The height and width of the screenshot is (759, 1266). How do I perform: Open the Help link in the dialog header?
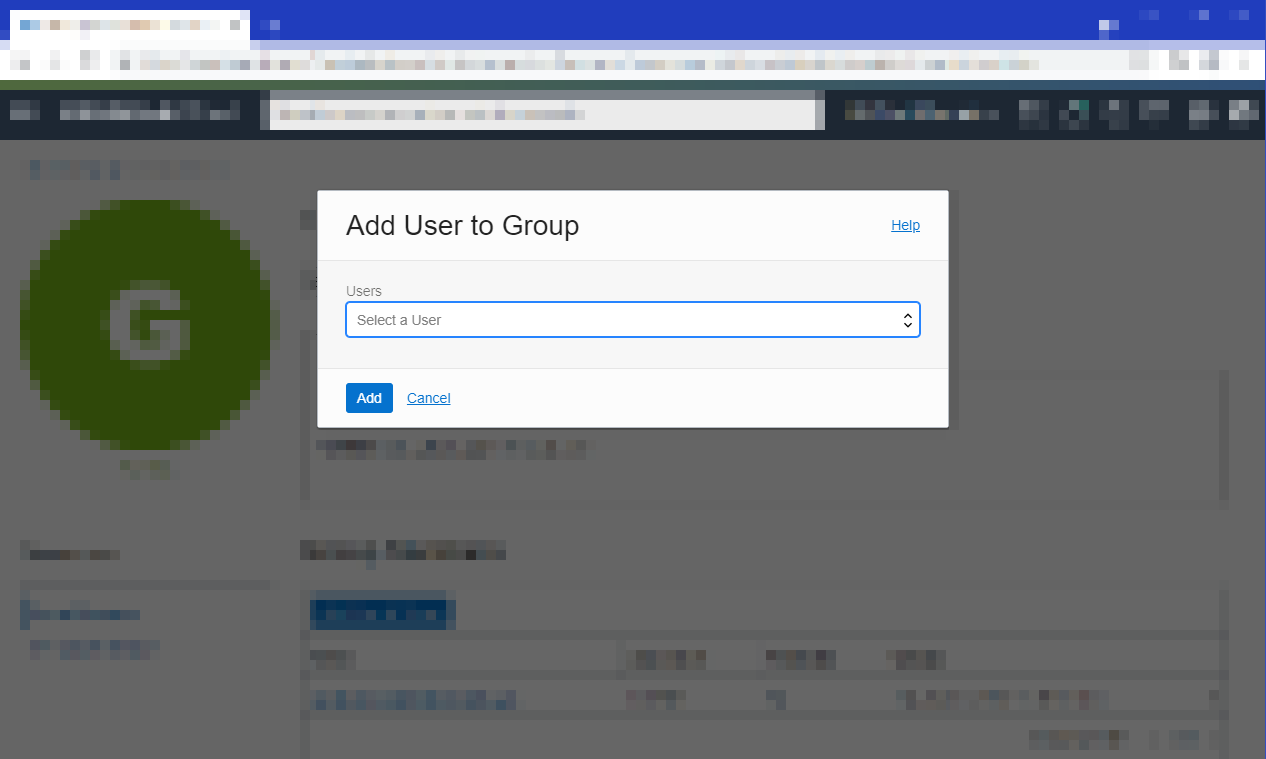coord(905,225)
